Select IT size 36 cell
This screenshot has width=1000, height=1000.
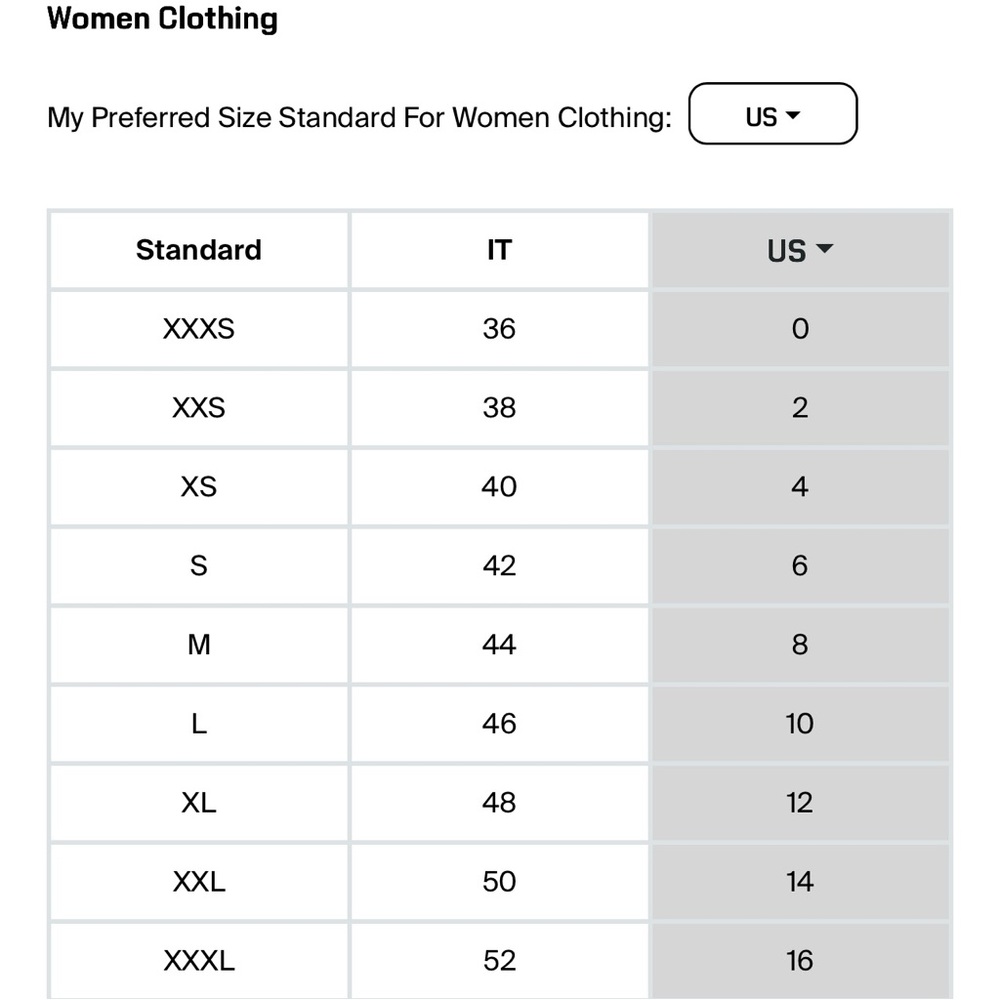coord(499,329)
